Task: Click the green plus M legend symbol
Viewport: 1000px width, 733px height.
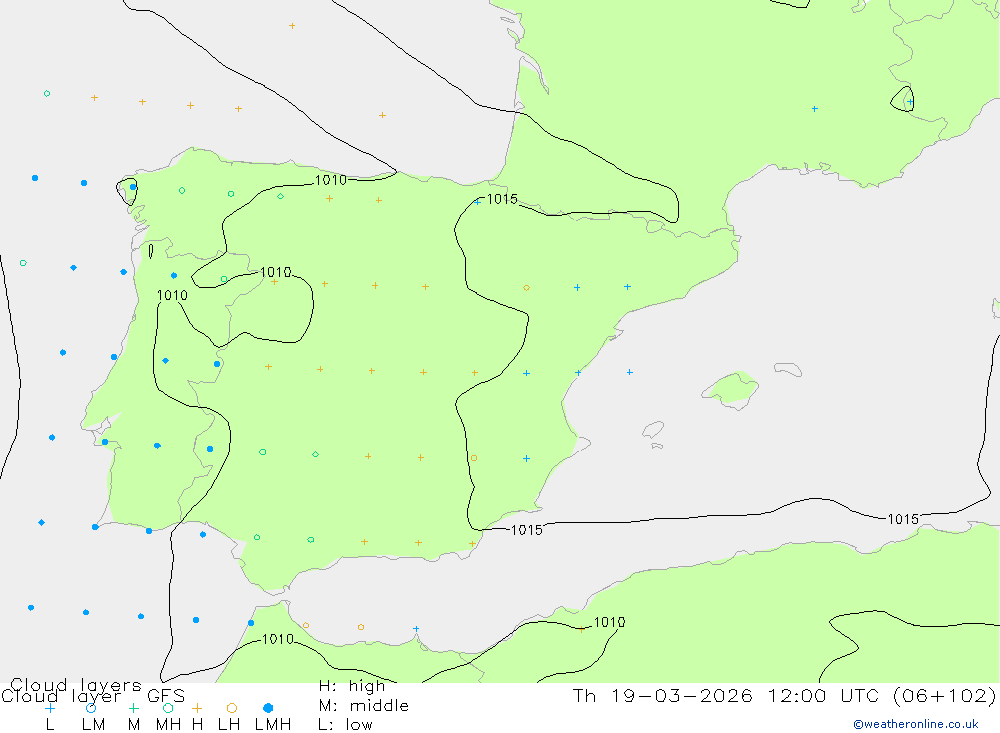Action: (x=133, y=708)
